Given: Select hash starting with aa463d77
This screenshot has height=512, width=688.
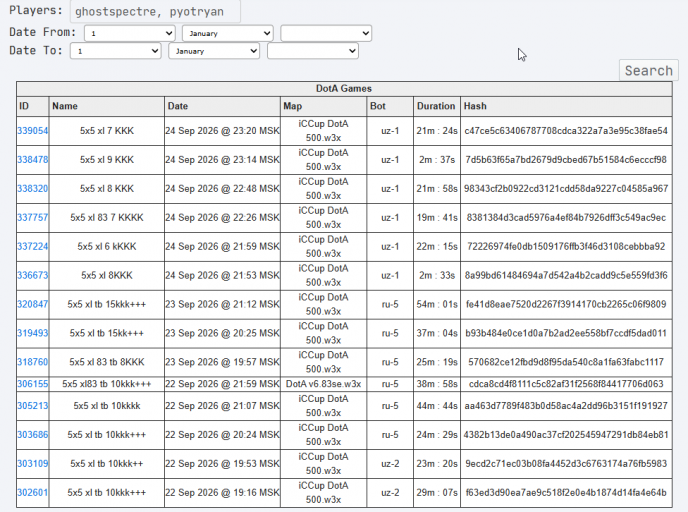Looking at the screenshot, I should (566, 406).
